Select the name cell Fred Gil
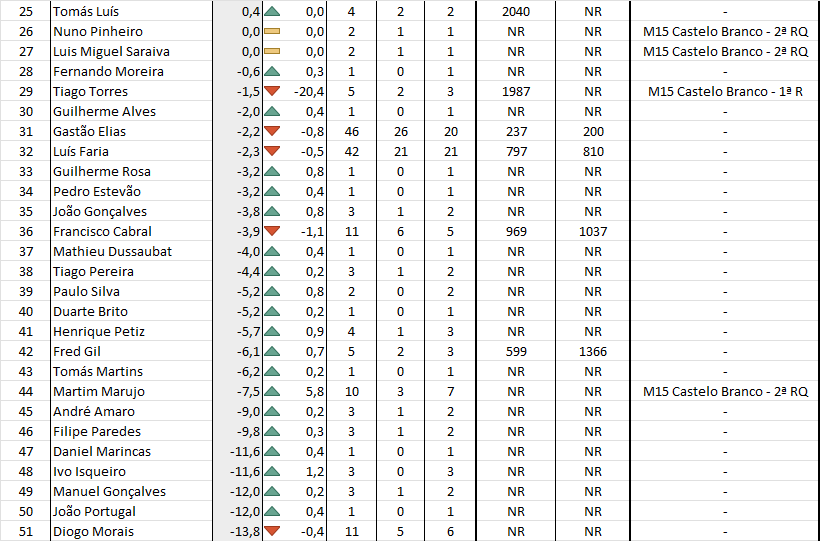 point(131,351)
